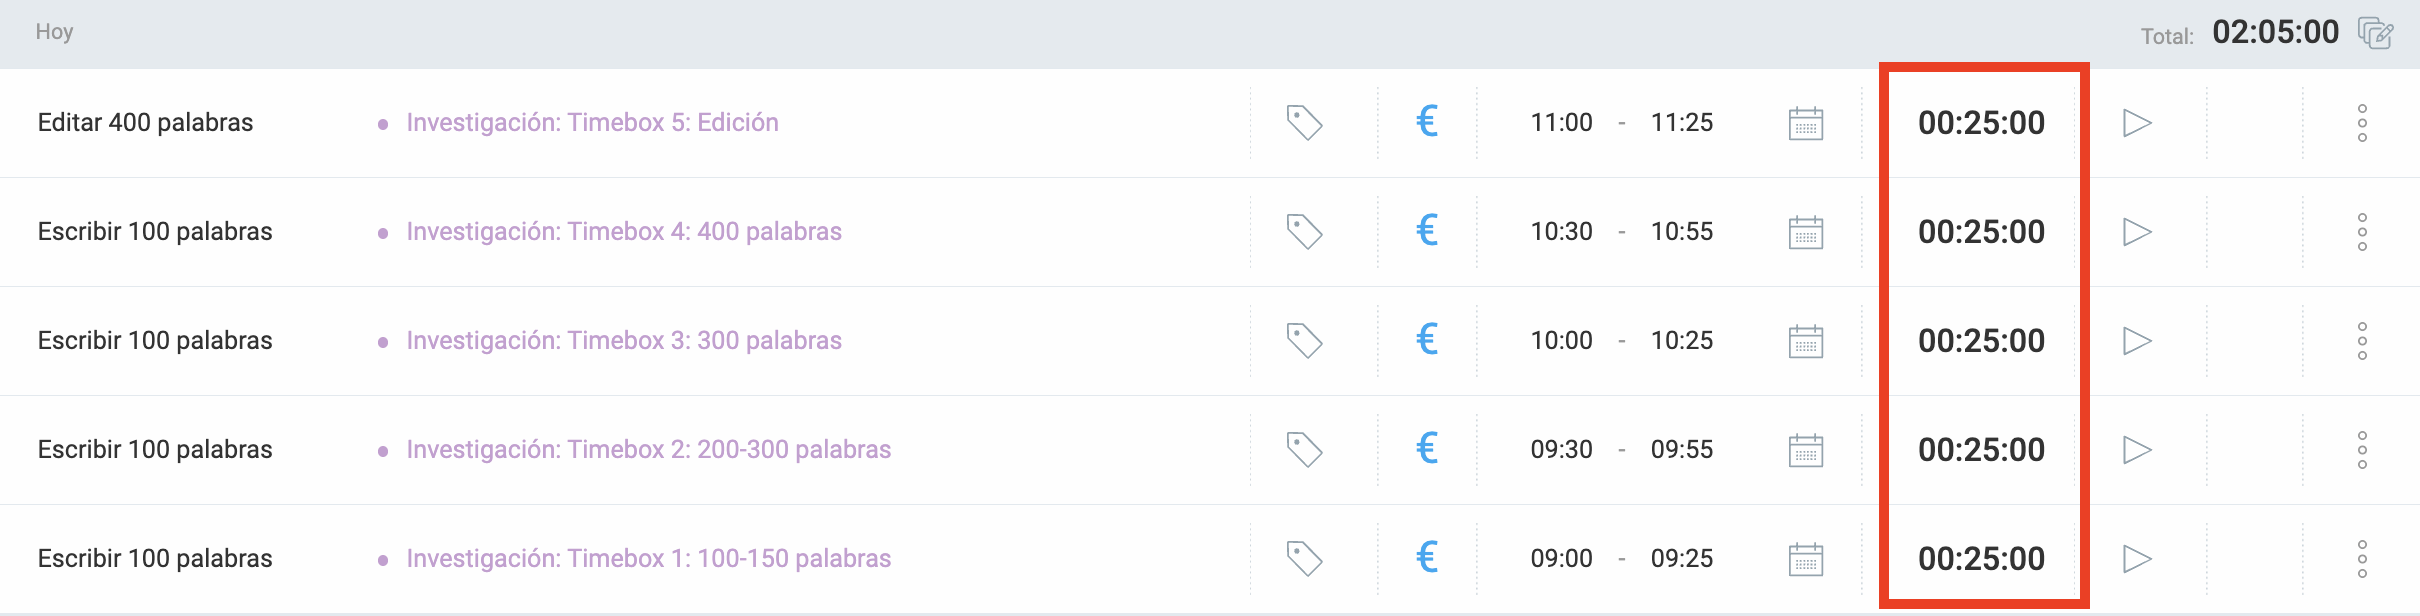Start timer for Timebox 1 entry
The width and height of the screenshot is (2420, 616).
[2137, 559]
